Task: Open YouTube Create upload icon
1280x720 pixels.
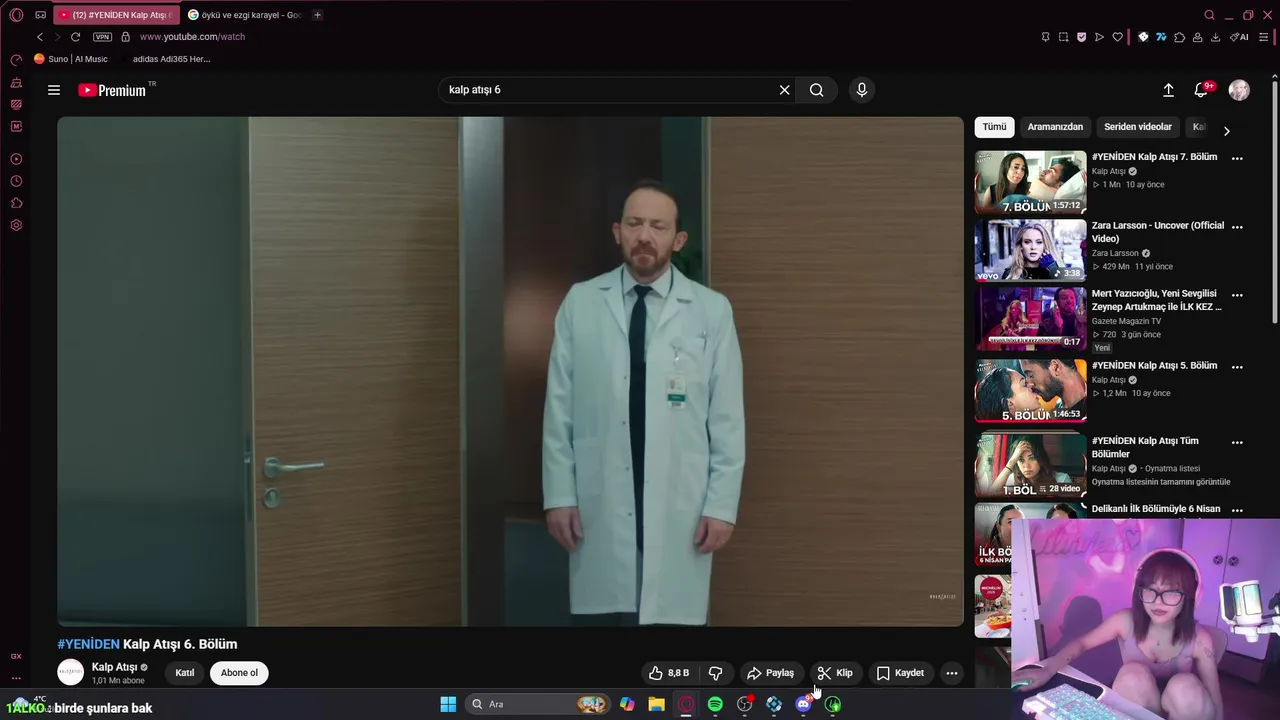Action: tap(1168, 90)
